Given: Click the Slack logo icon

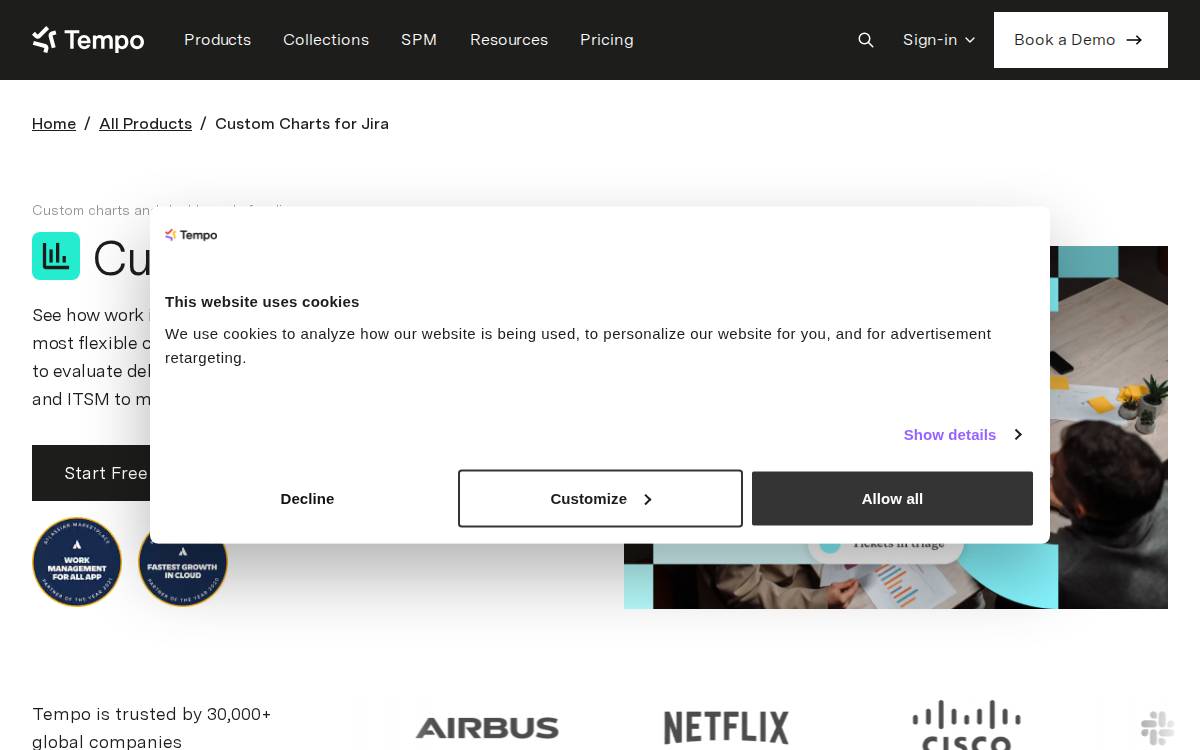Looking at the screenshot, I should click(x=1157, y=728).
